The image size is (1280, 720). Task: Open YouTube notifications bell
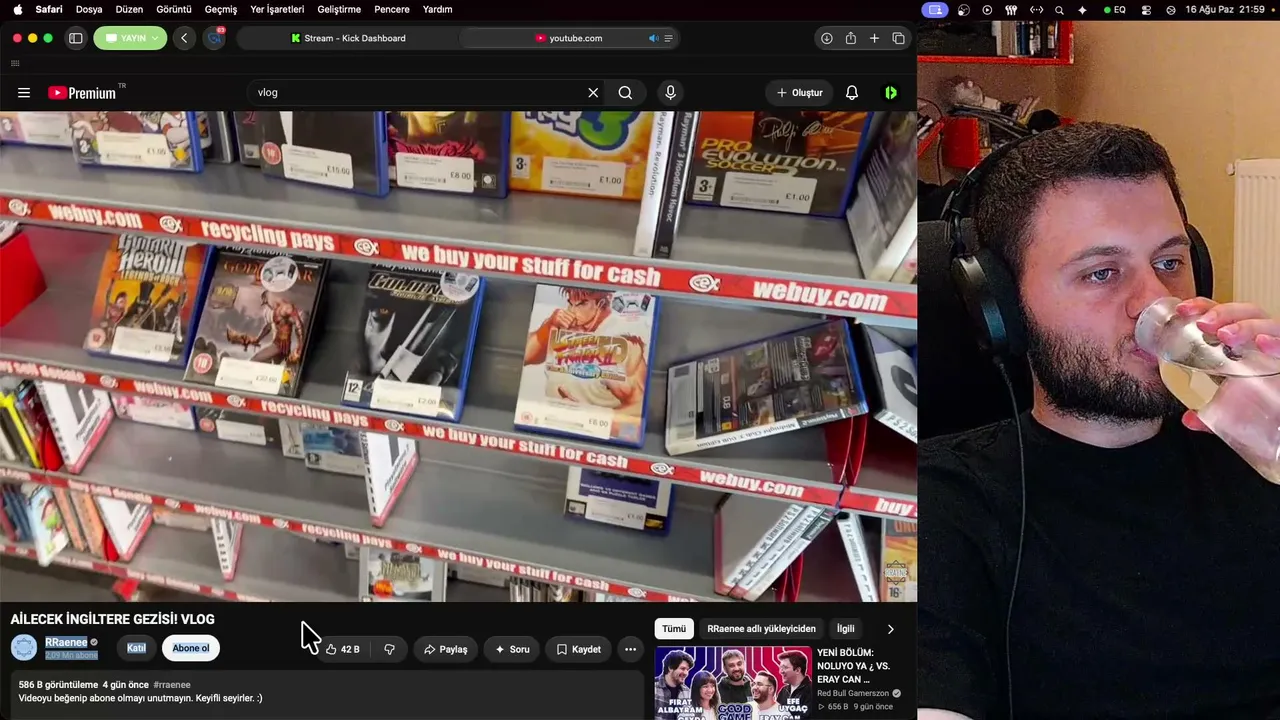[852, 93]
